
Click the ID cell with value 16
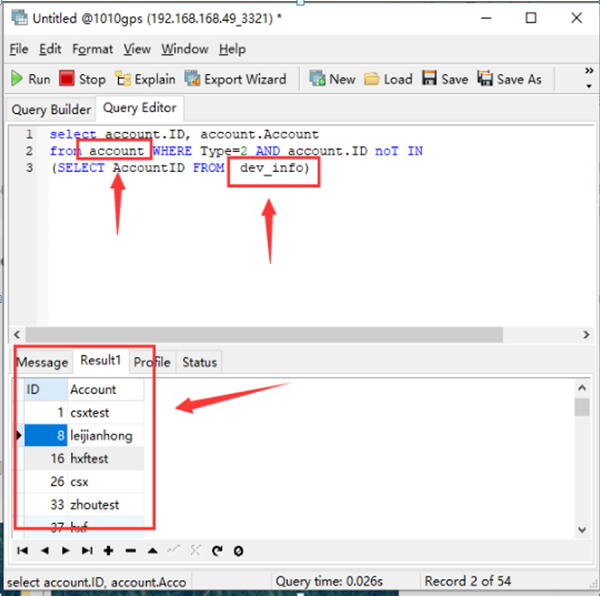46,458
